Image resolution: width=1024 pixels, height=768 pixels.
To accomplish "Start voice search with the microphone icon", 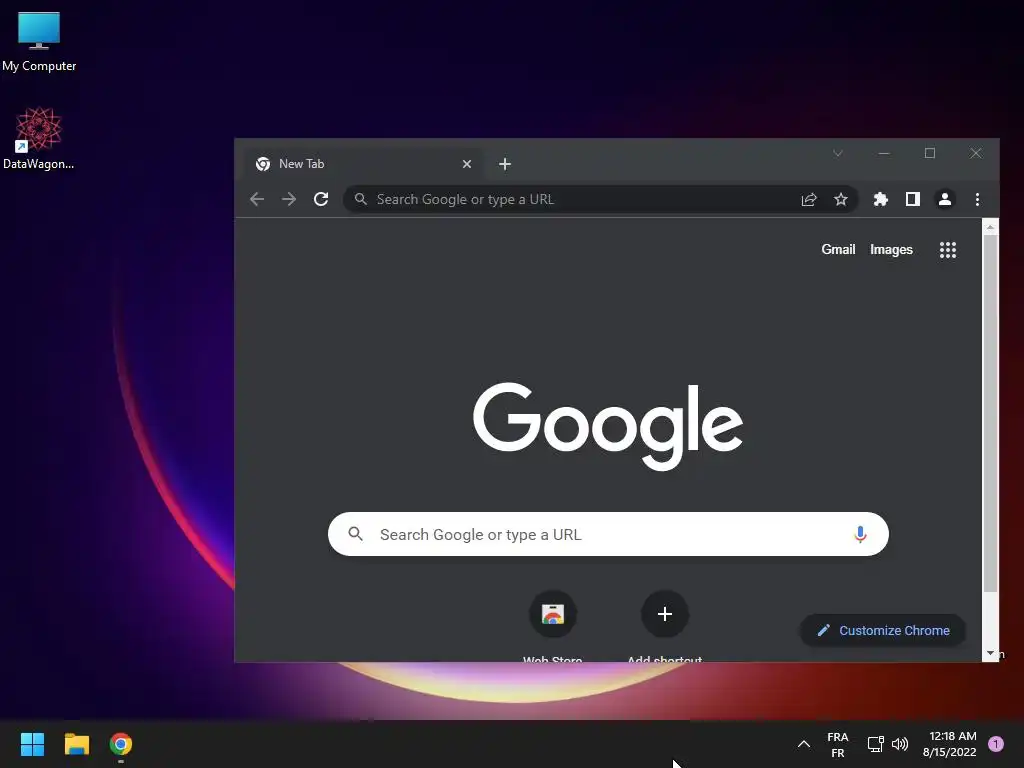I will (x=860, y=534).
